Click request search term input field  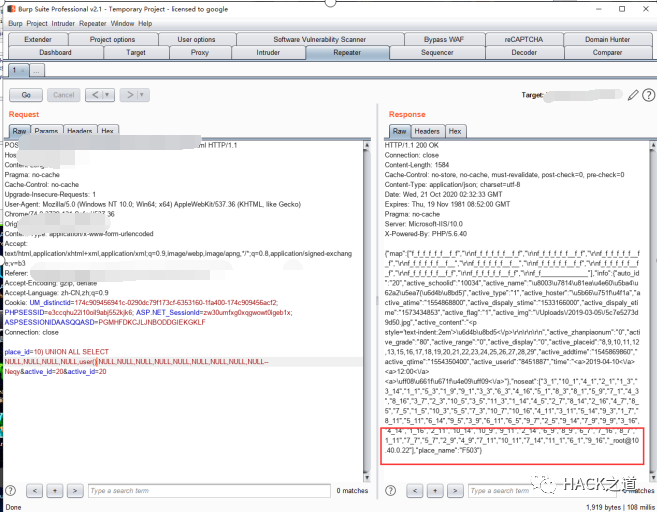click(210, 491)
